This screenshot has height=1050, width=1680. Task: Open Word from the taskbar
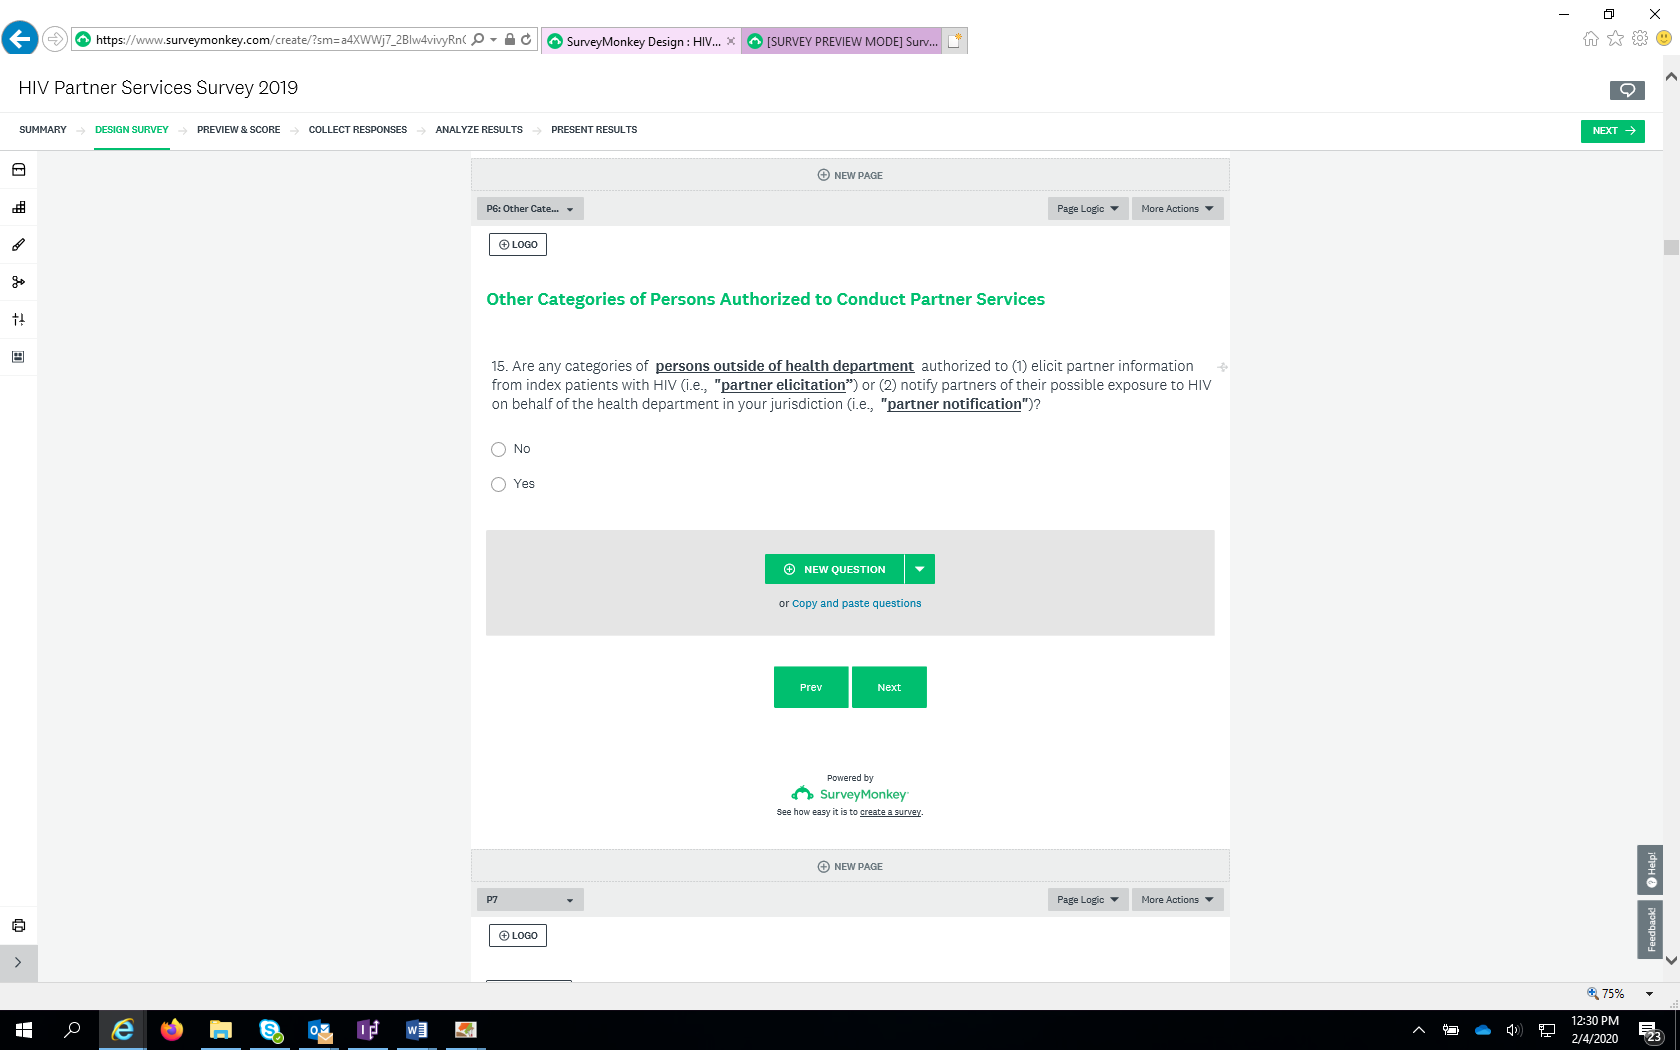[x=417, y=1030]
